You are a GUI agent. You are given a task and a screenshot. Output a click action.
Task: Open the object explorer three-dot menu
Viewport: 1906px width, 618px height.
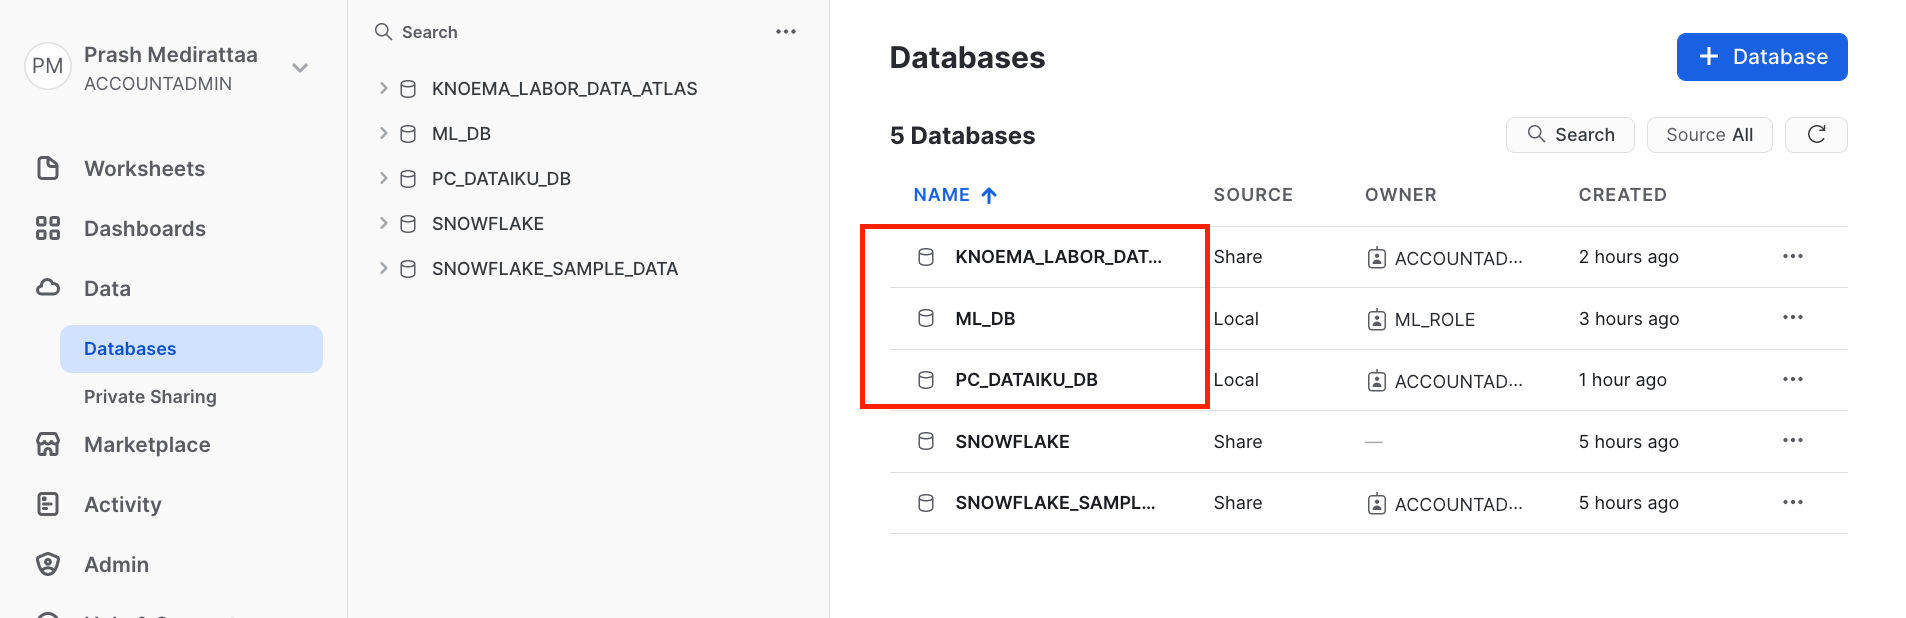786,32
